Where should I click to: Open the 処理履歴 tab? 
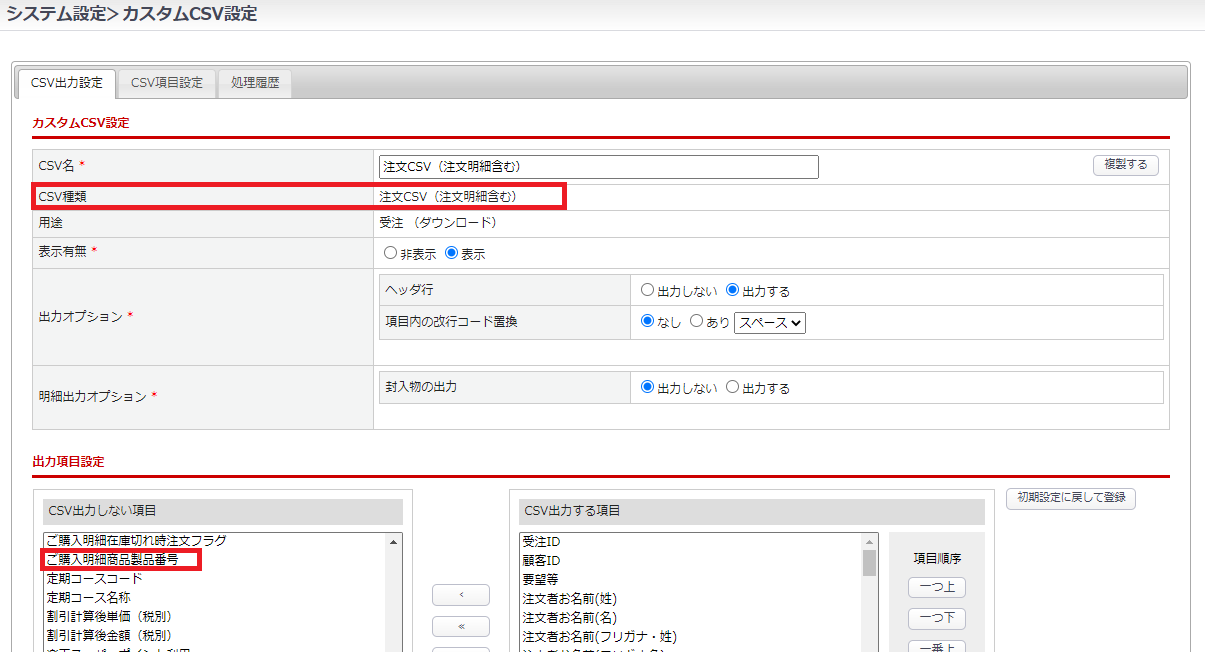255,83
